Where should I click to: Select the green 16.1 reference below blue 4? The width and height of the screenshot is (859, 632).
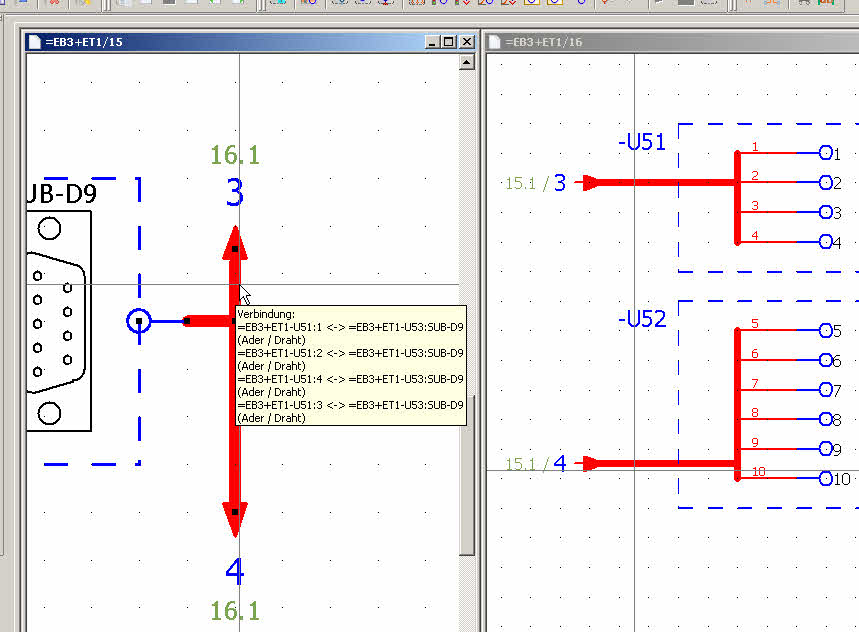coord(235,611)
